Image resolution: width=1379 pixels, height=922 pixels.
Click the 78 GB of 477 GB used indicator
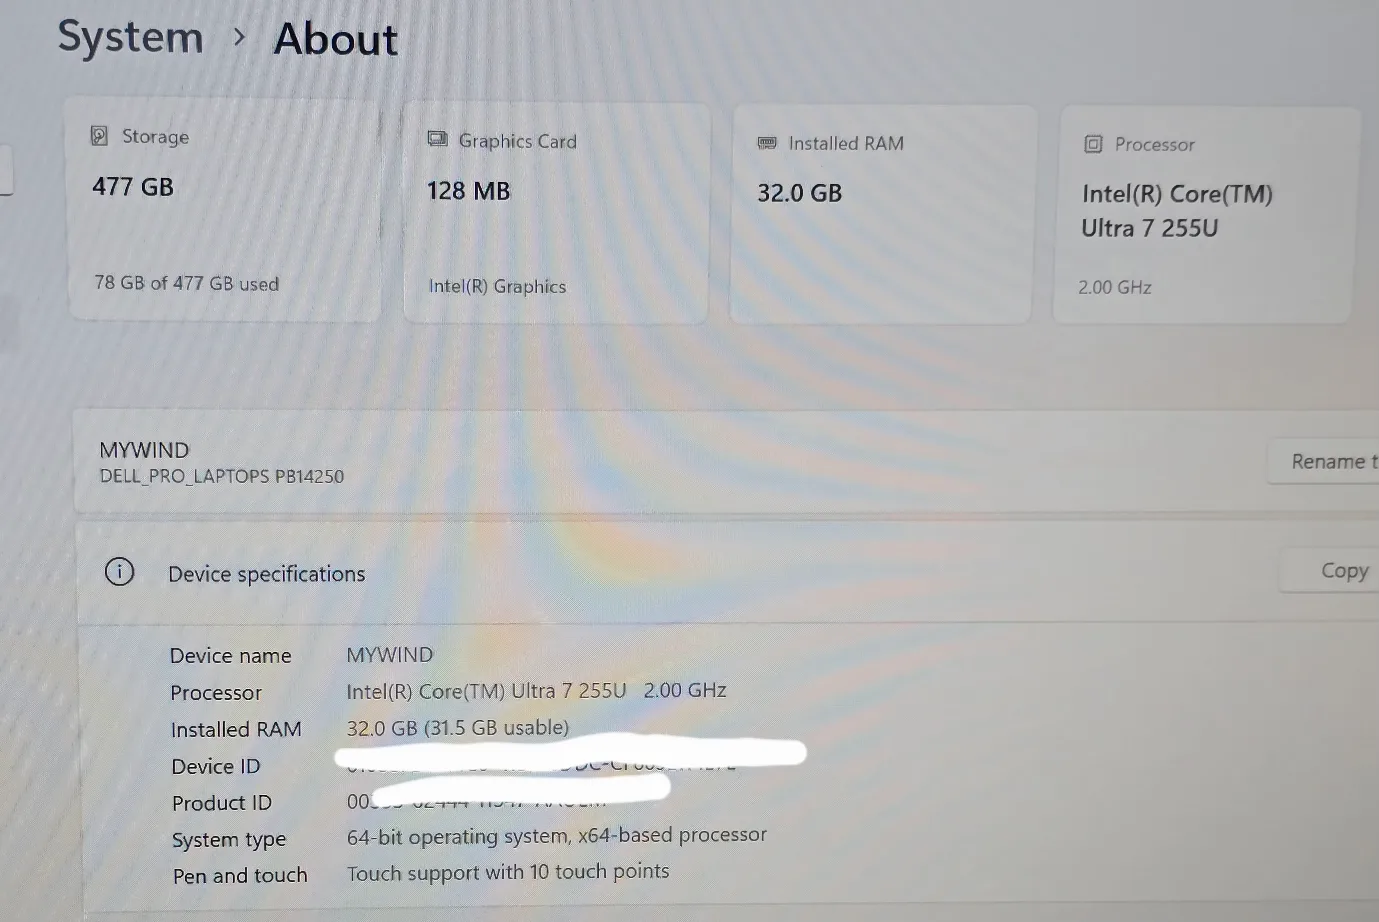(x=186, y=283)
